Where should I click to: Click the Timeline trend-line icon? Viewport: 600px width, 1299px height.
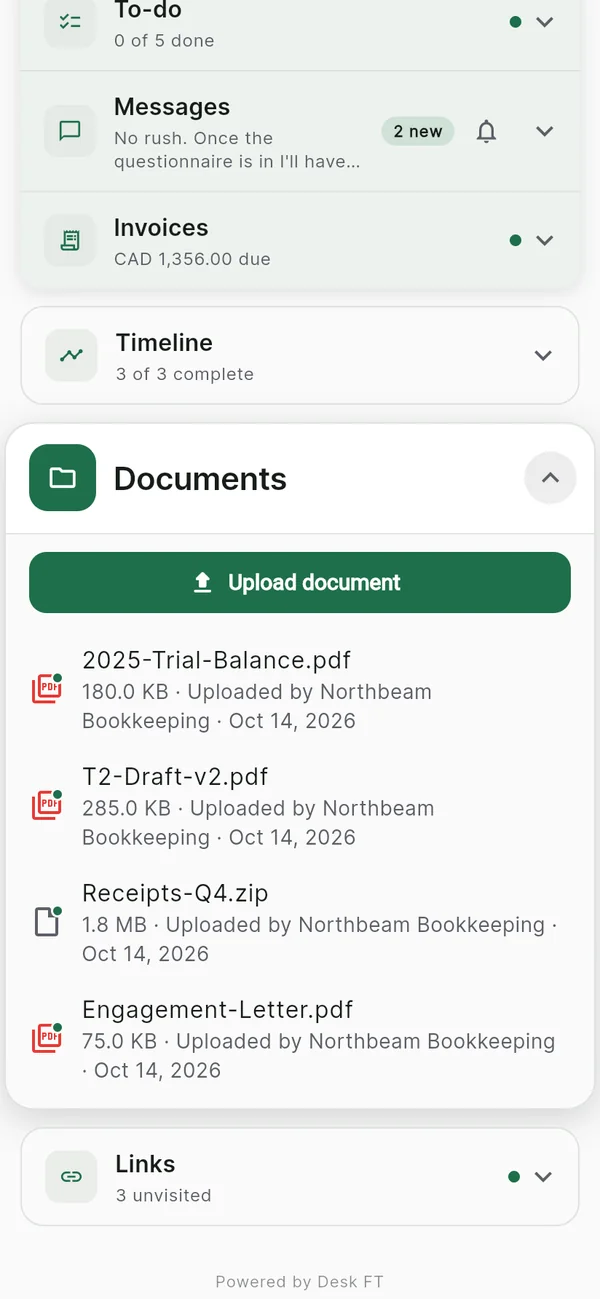point(71,355)
